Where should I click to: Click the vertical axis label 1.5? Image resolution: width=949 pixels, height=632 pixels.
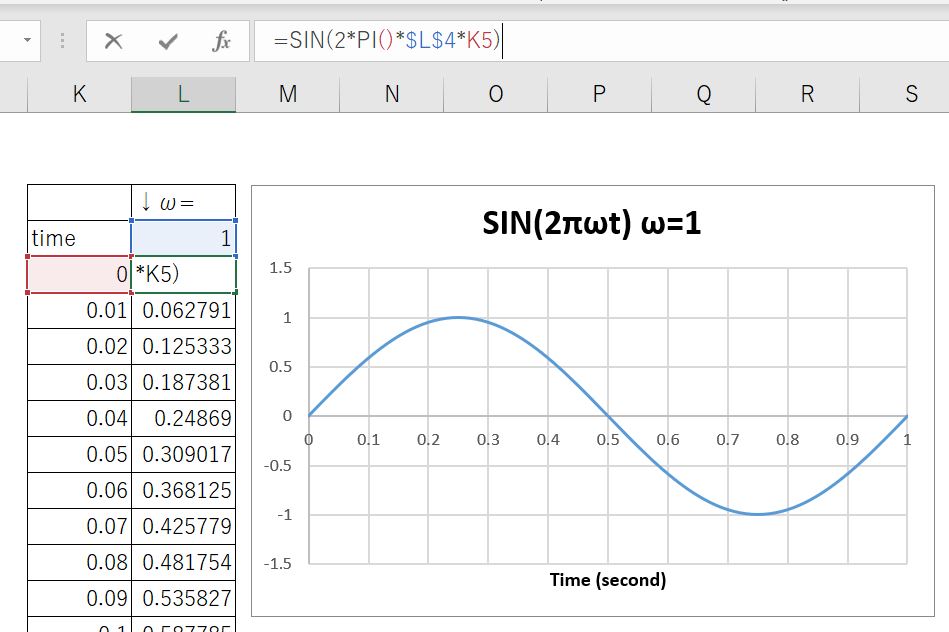point(281,268)
